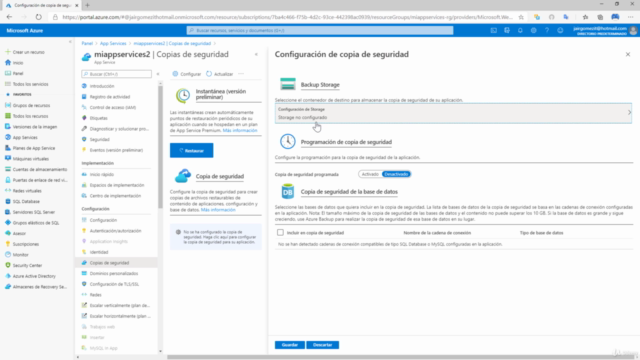Open Security Center in the sidebar

27,265
